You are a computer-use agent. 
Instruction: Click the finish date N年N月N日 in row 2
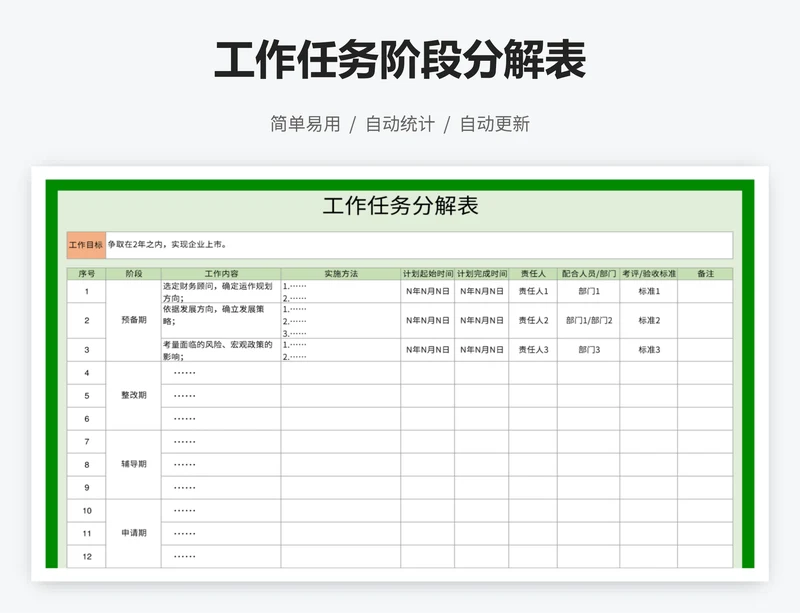482,321
